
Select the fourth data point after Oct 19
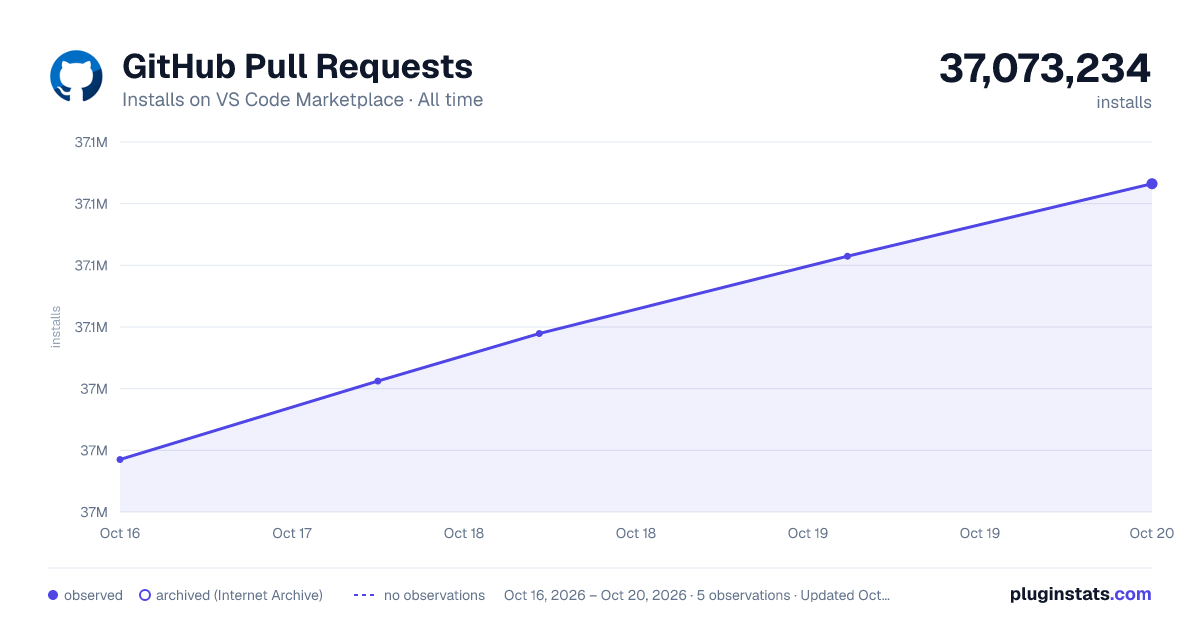tap(847, 256)
